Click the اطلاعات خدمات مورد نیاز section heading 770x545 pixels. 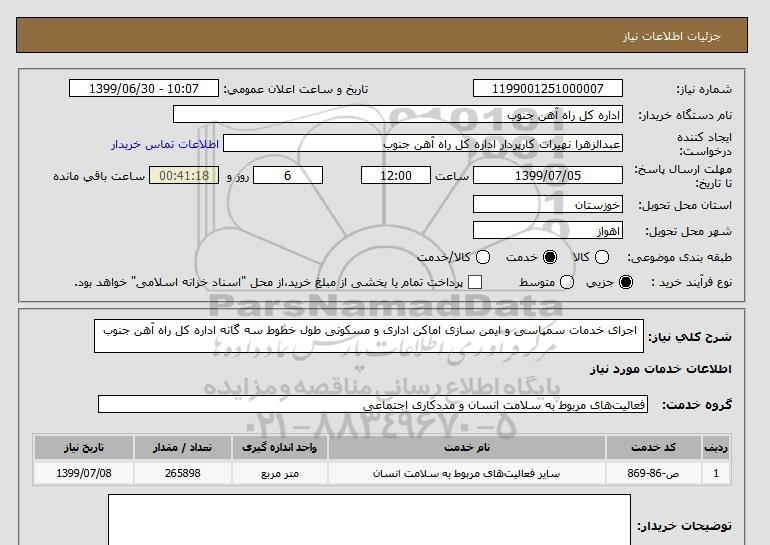(x=660, y=369)
